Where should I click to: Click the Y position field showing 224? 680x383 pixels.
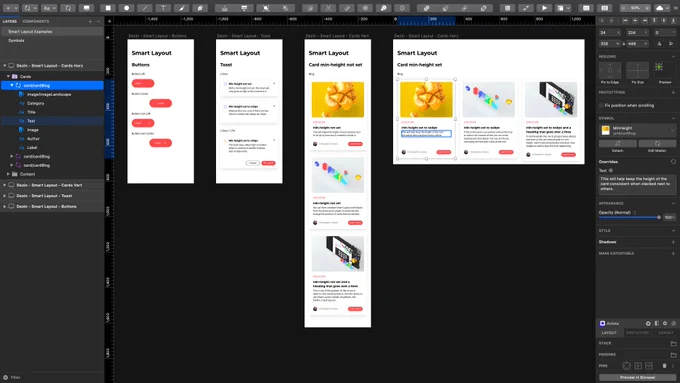[x=637, y=33]
